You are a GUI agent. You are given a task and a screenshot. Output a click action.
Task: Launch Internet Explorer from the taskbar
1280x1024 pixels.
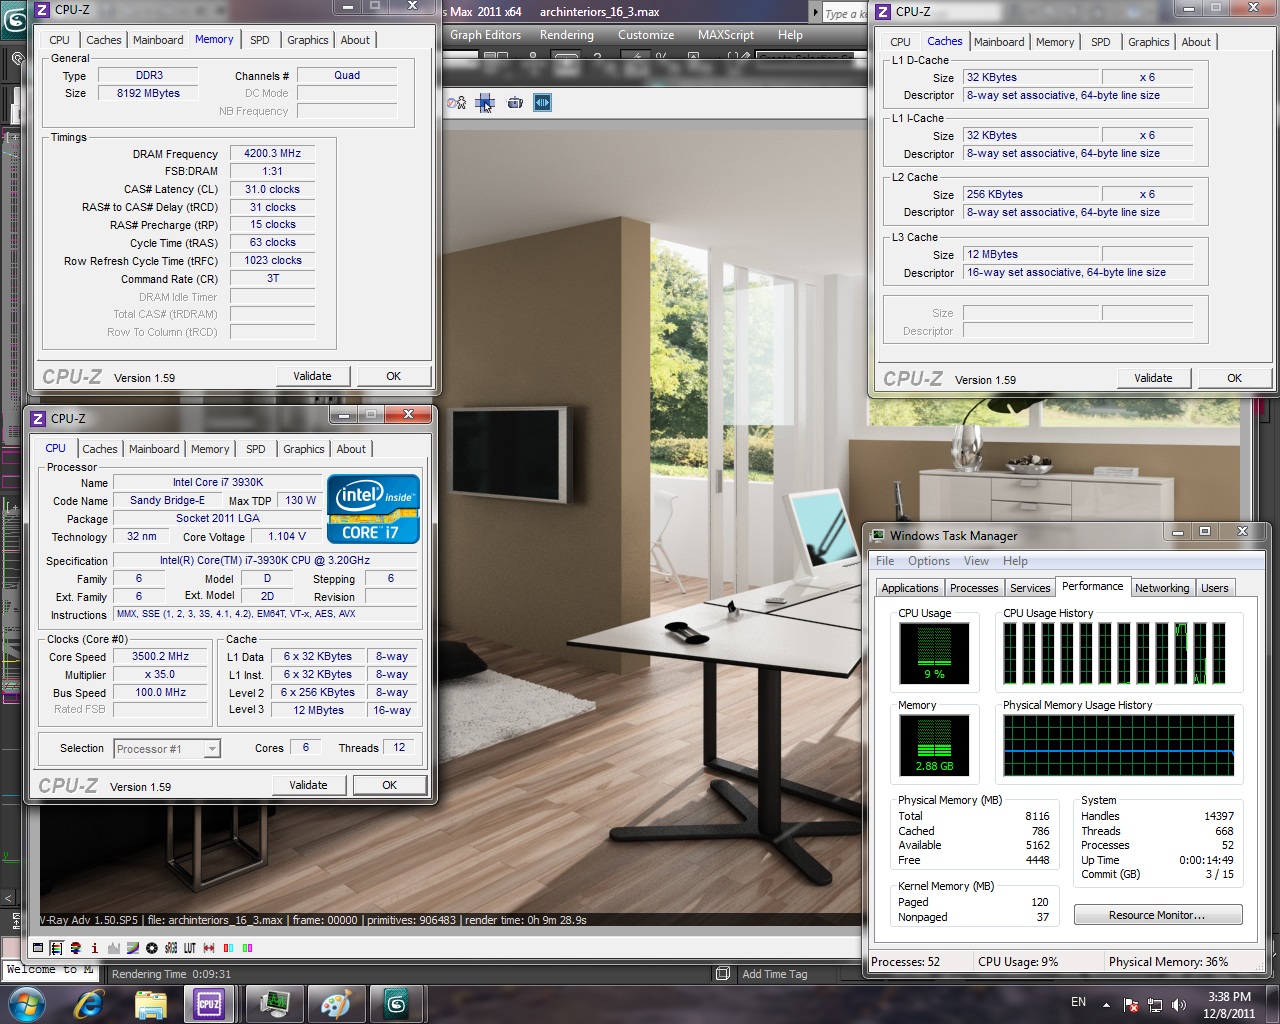coord(89,1004)
